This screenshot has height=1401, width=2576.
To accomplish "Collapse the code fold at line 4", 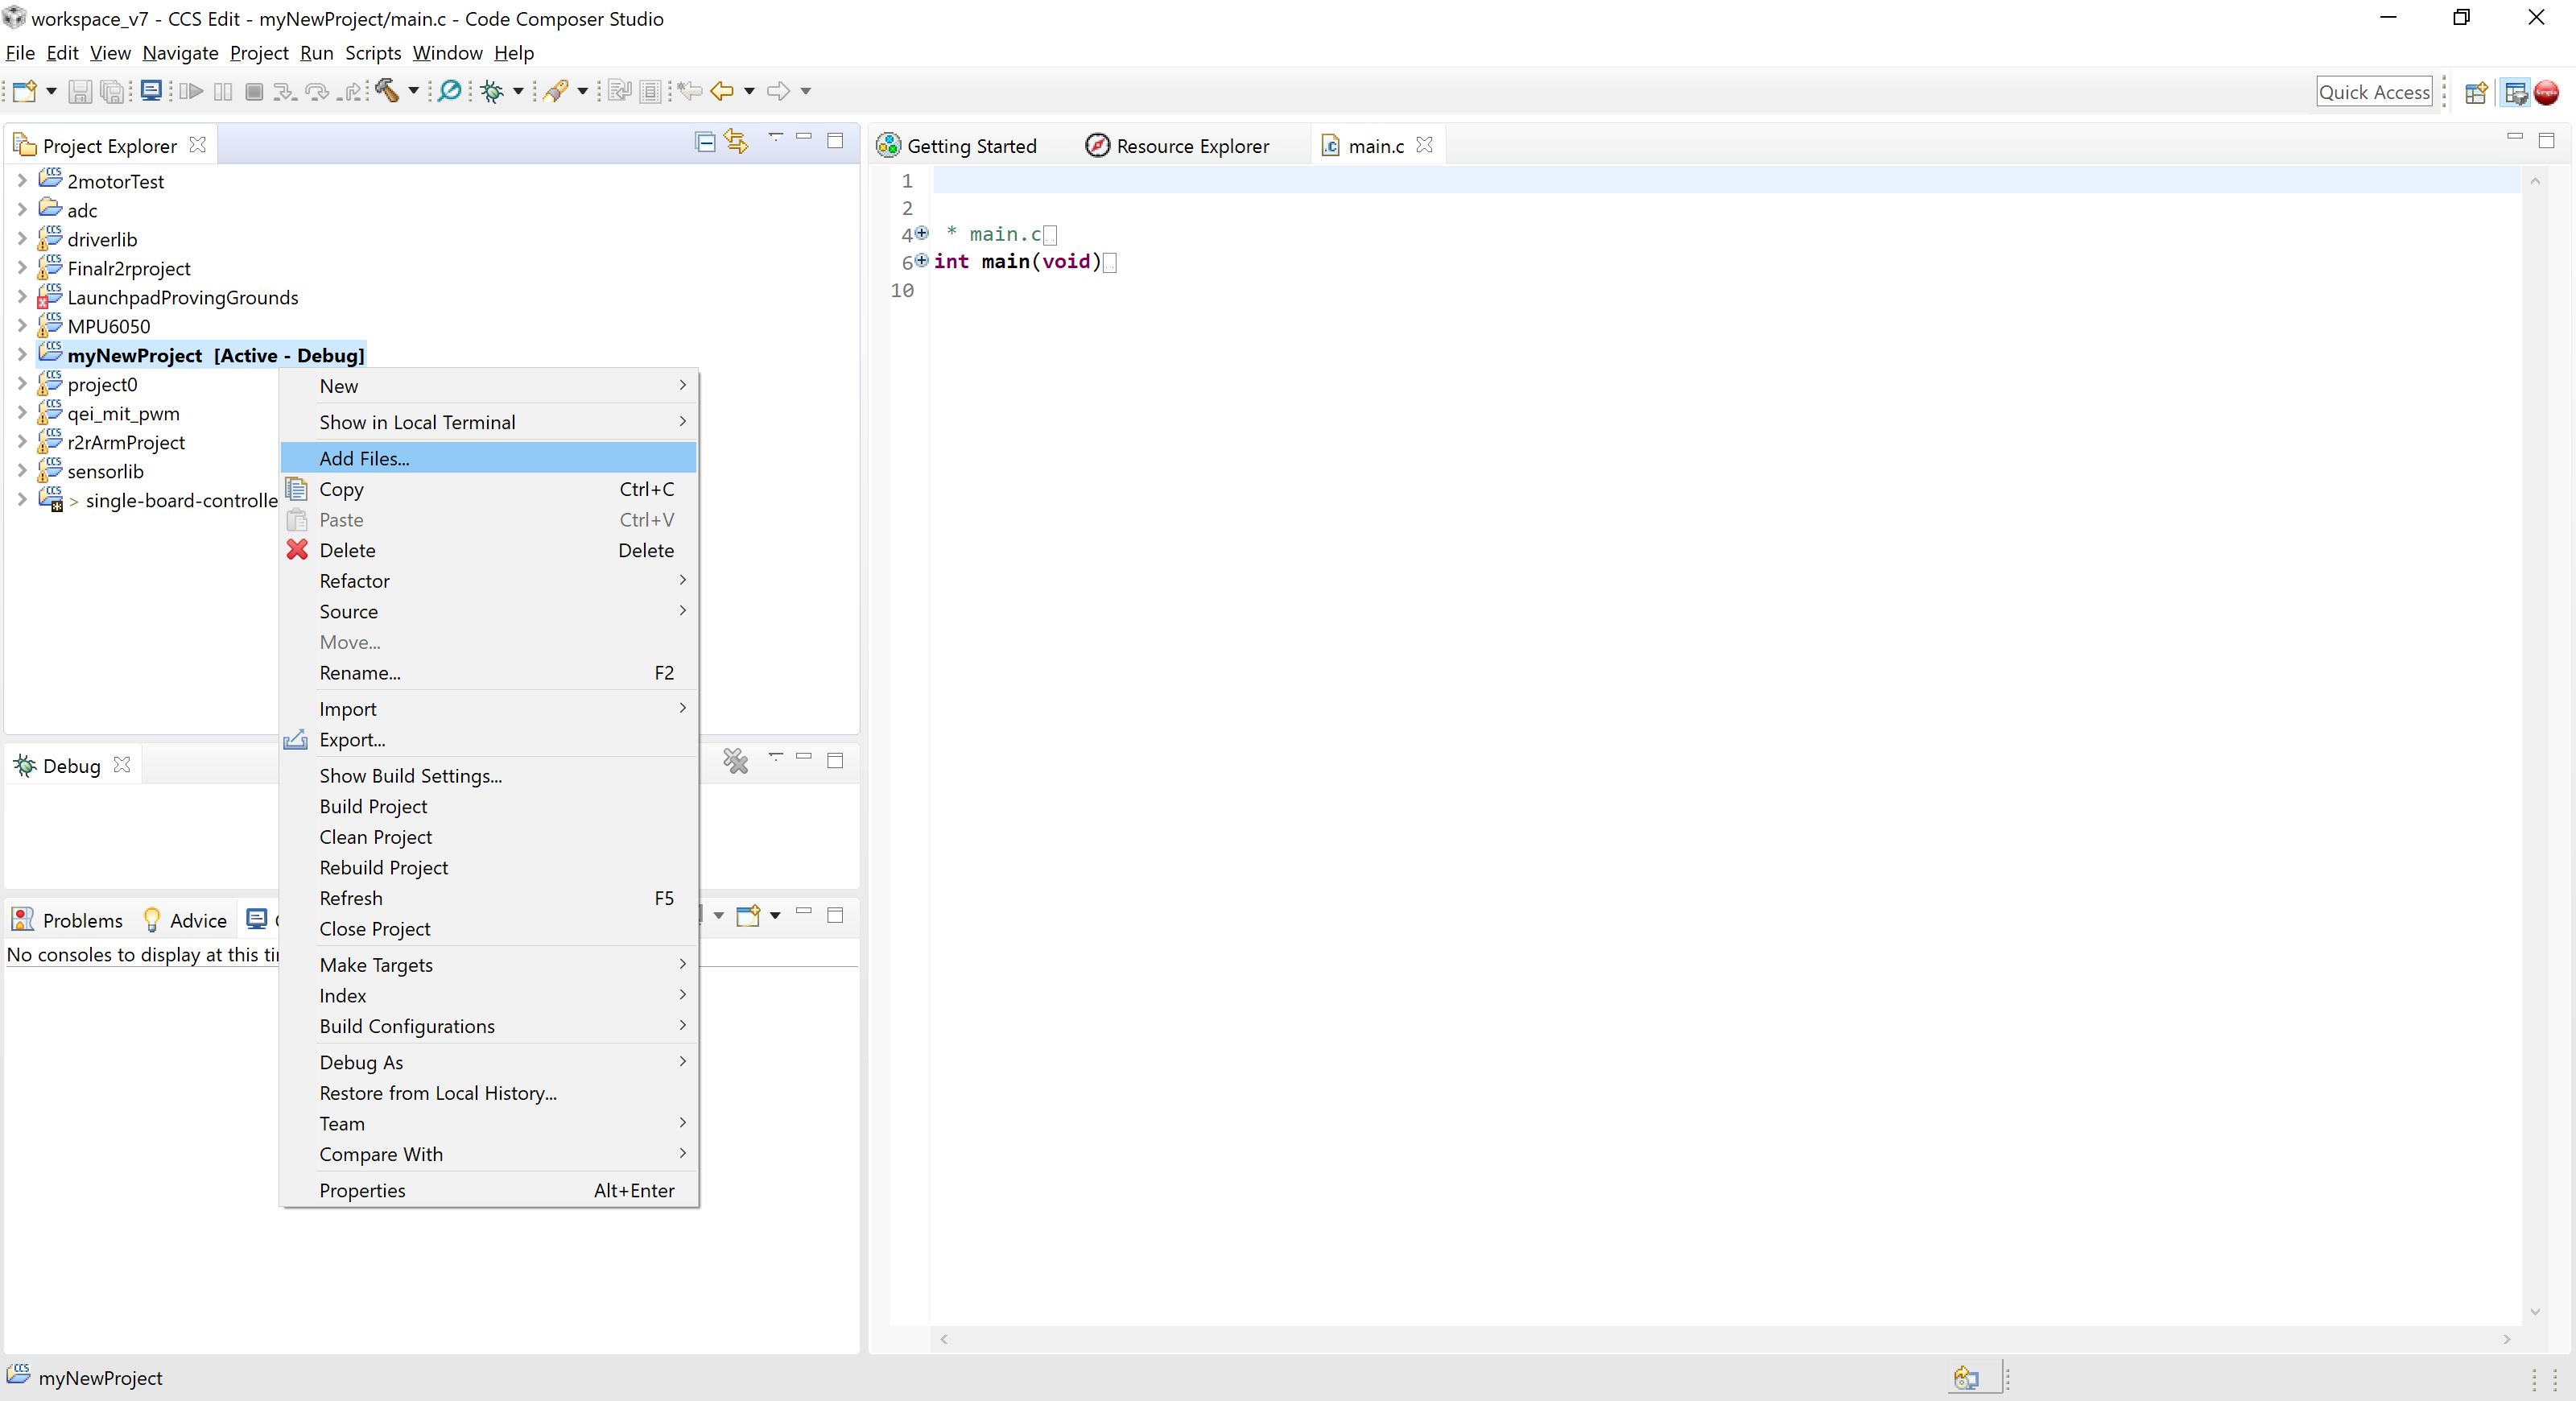I will pos(922,234).
